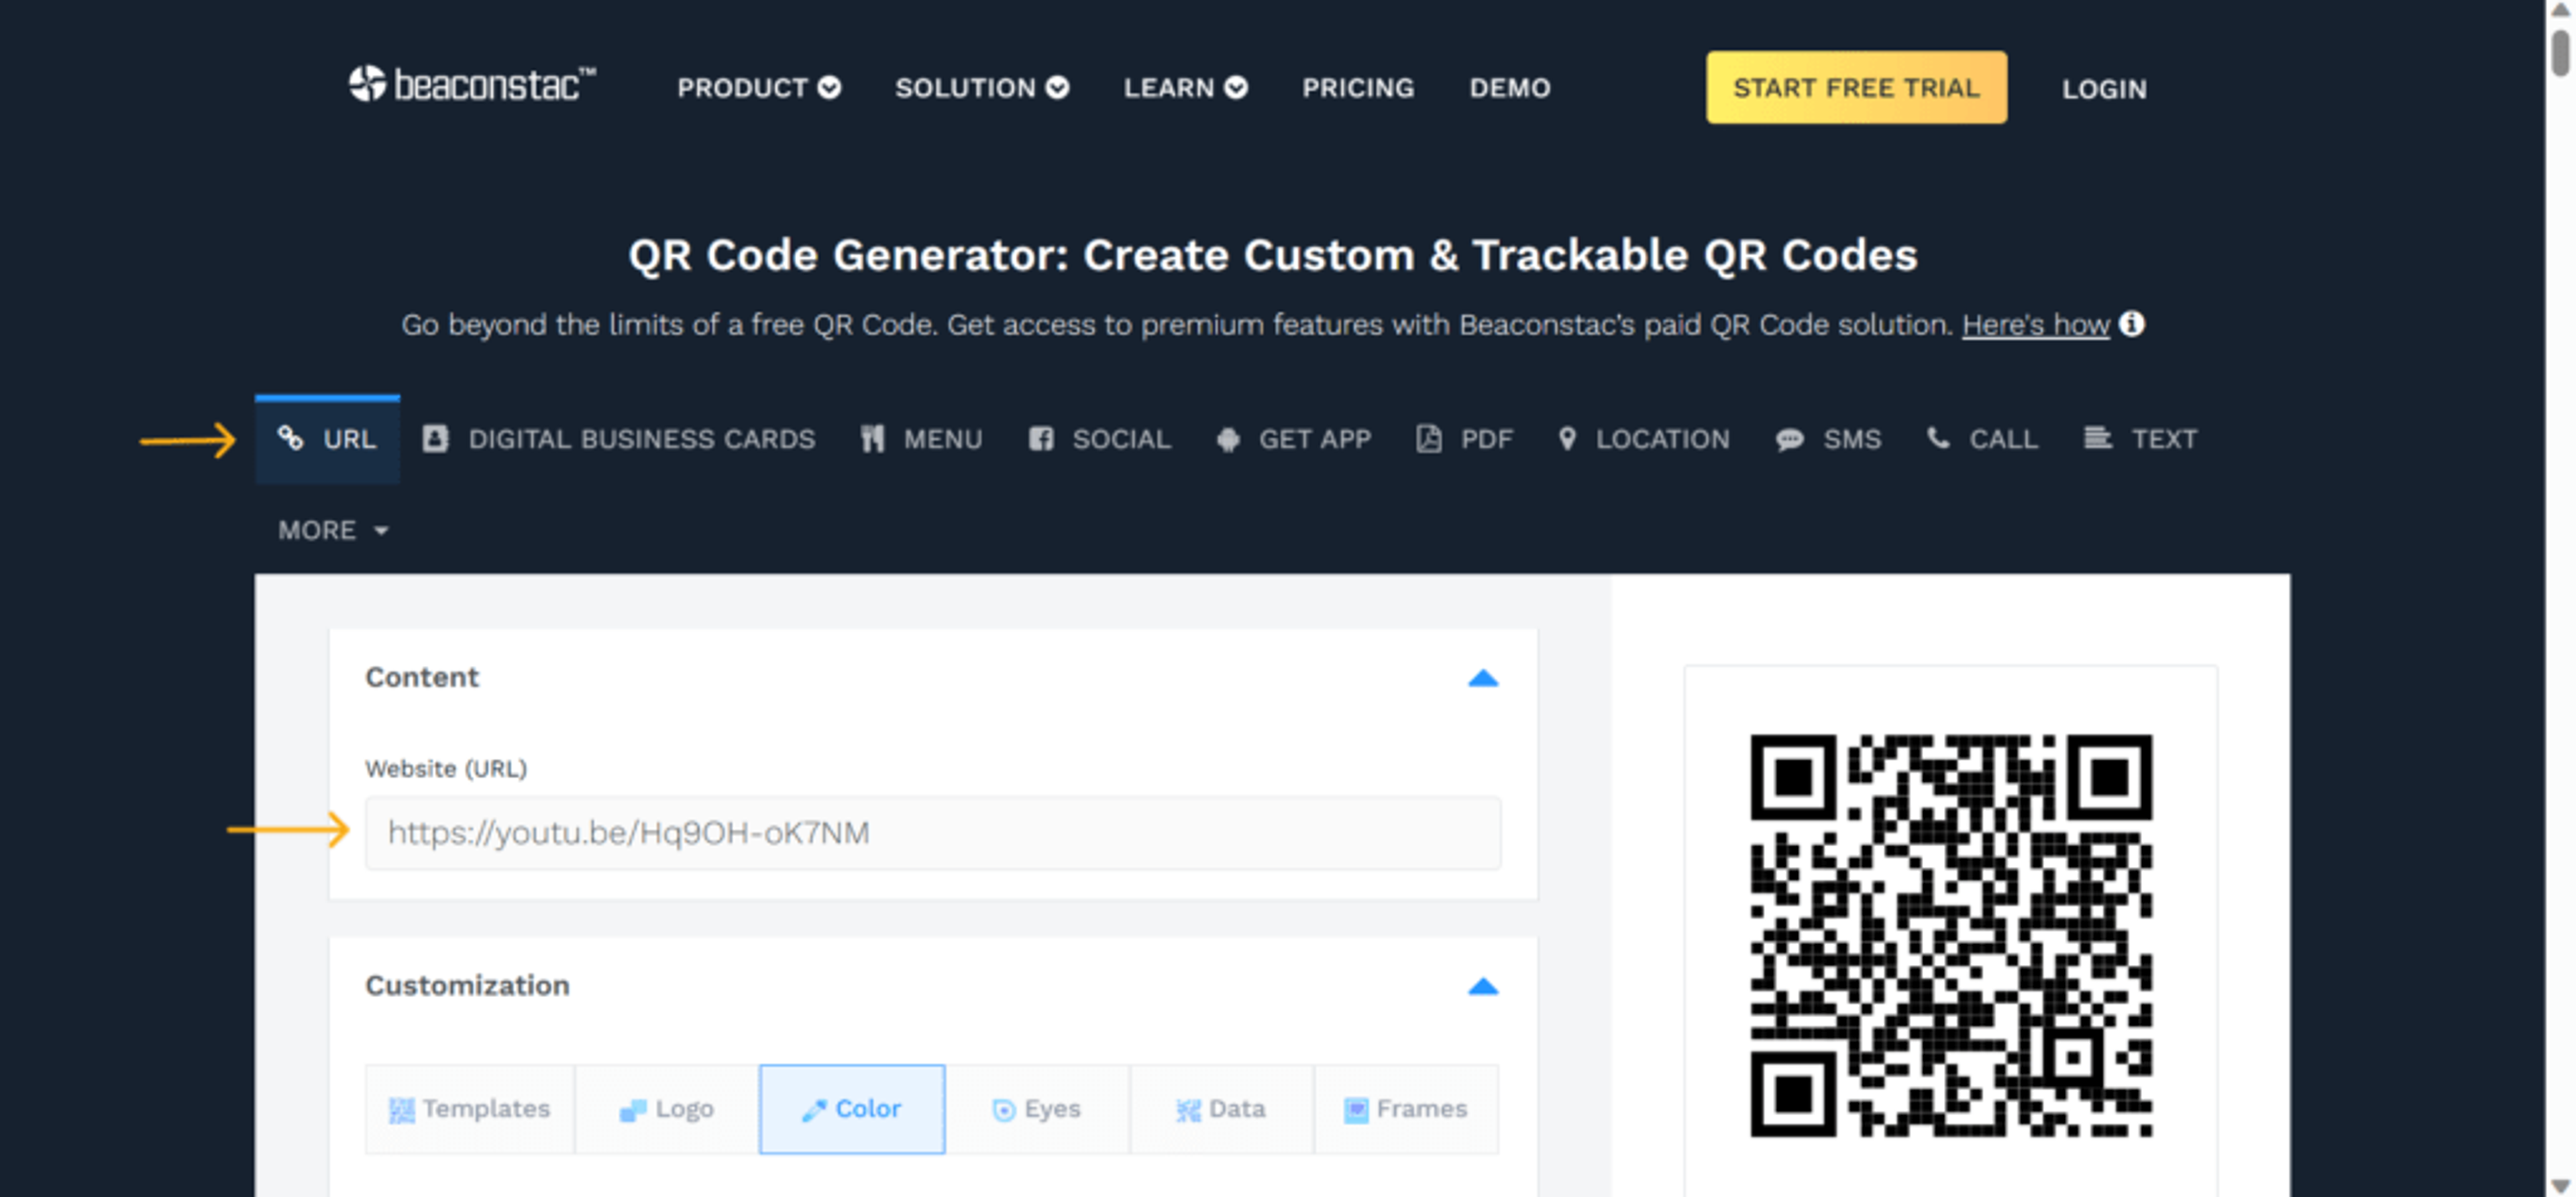Click the Website URL input field
Screen dimensions: 2576x1197
pyautogui.click(x=932, y=833)
